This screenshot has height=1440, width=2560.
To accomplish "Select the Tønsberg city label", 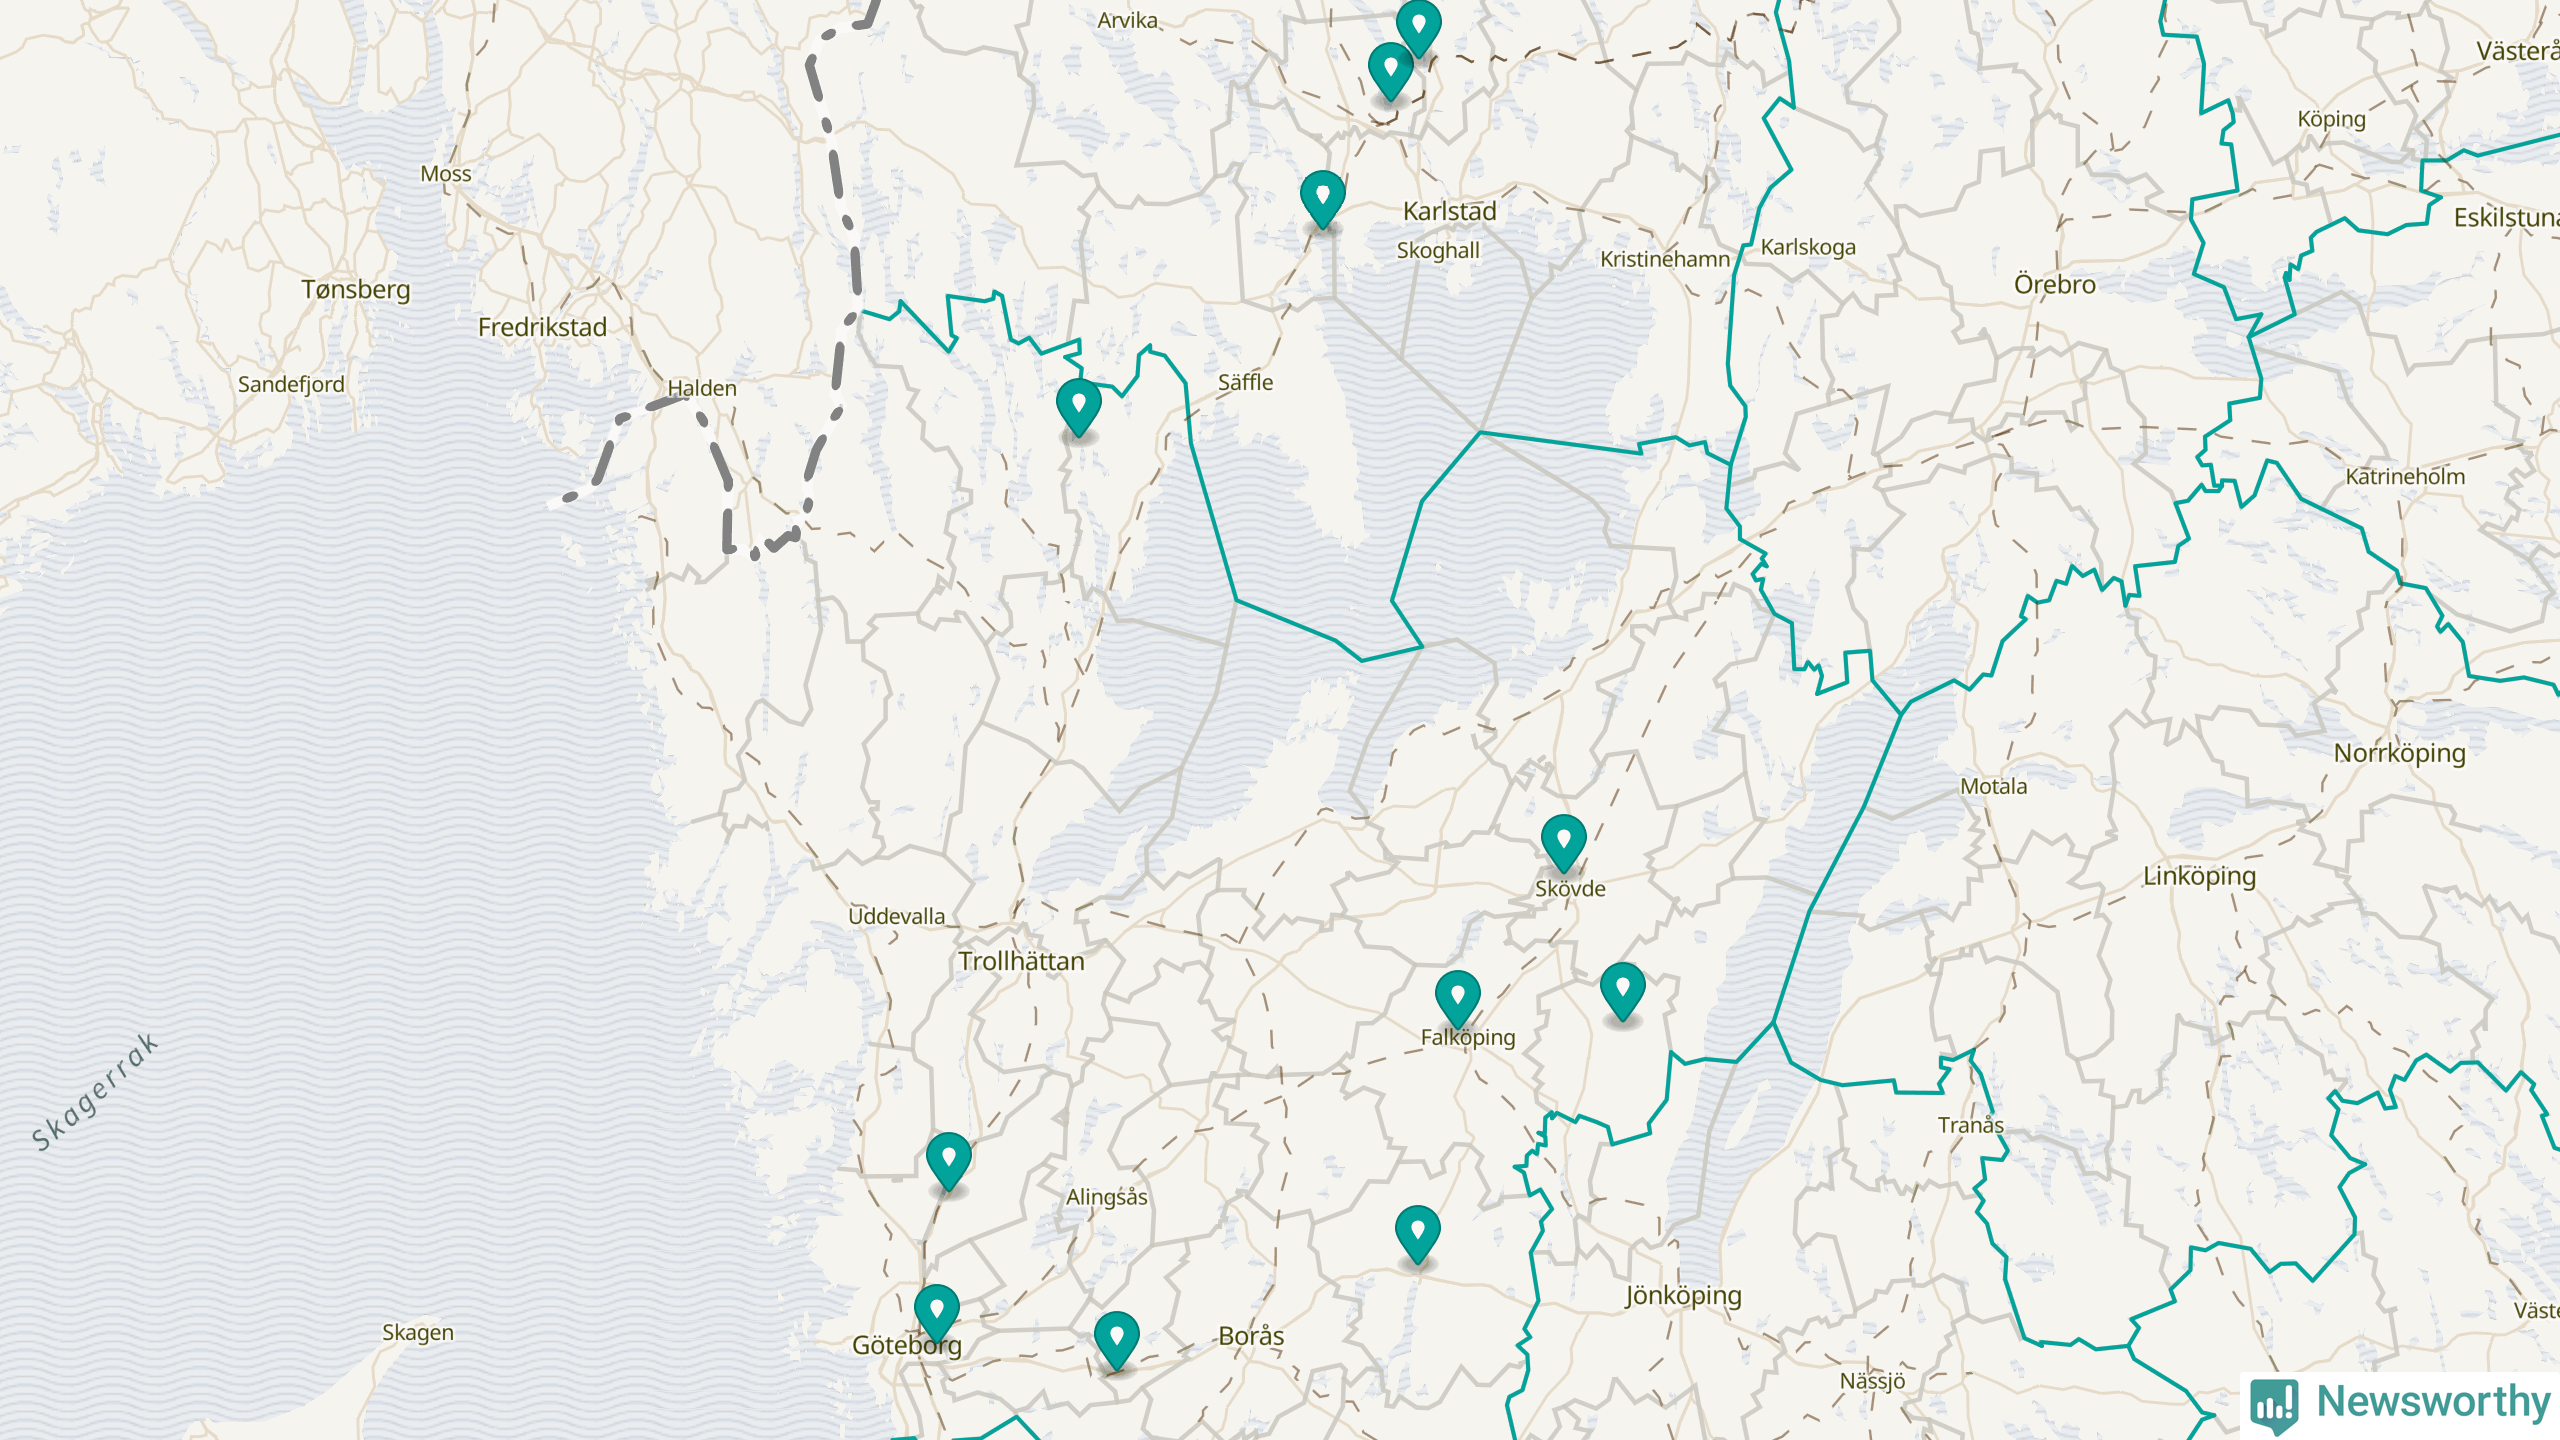I will pos(356,290).
